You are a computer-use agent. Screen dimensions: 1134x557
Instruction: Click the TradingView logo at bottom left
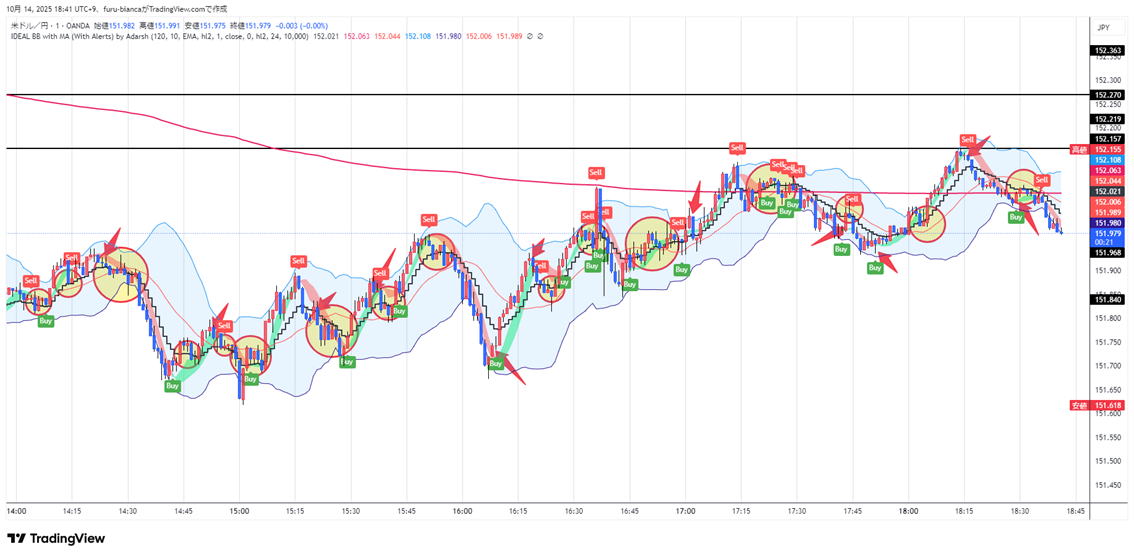pos(56,538)
